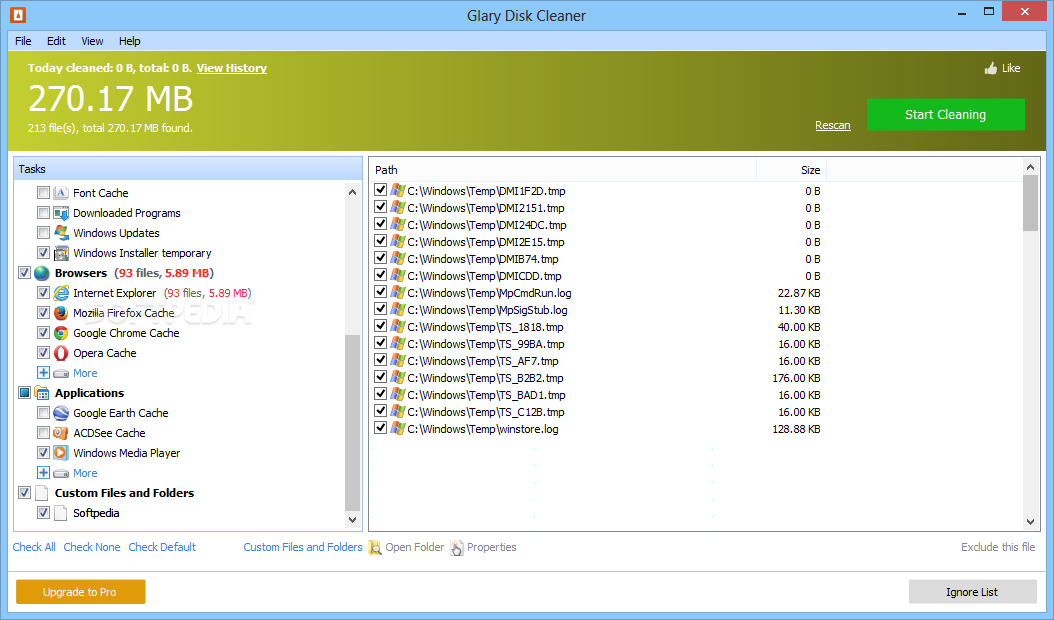This screenshot has width=1054, height=620.
Task: Check the Windows Updates checkbox
Action: 44,233
